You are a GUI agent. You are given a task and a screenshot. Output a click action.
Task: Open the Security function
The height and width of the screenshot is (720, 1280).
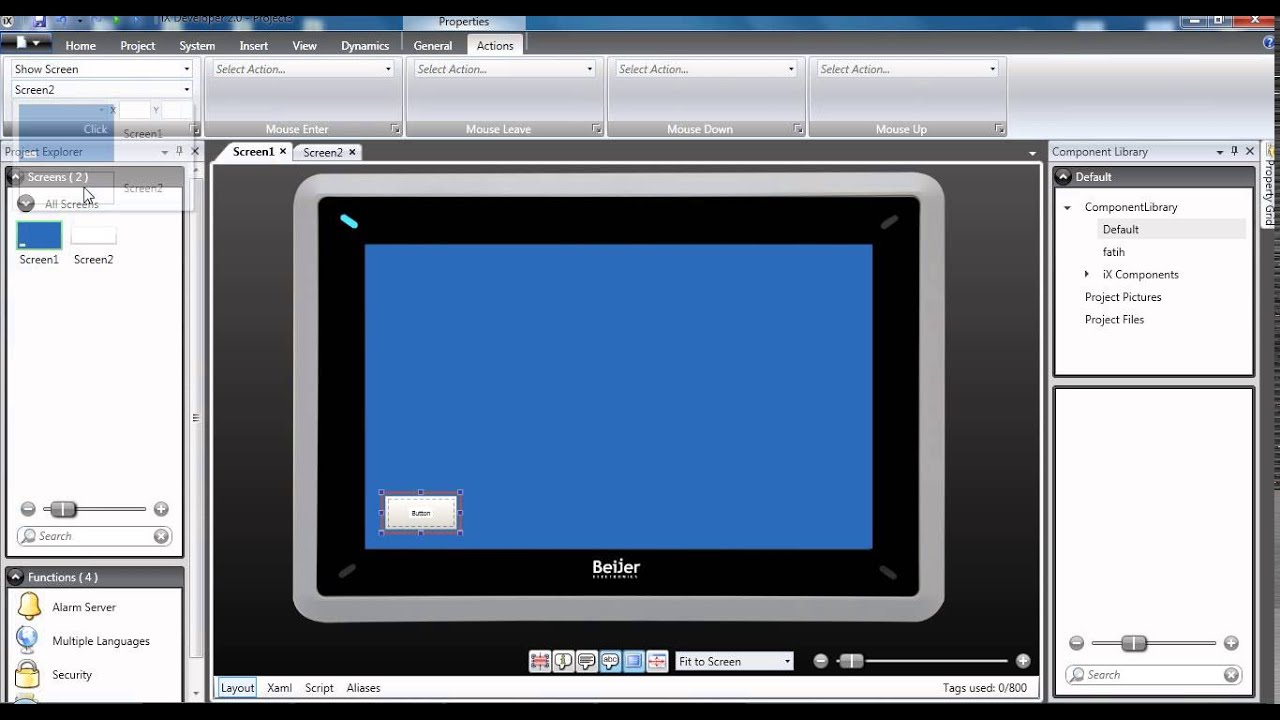click(x=72, y=675)
